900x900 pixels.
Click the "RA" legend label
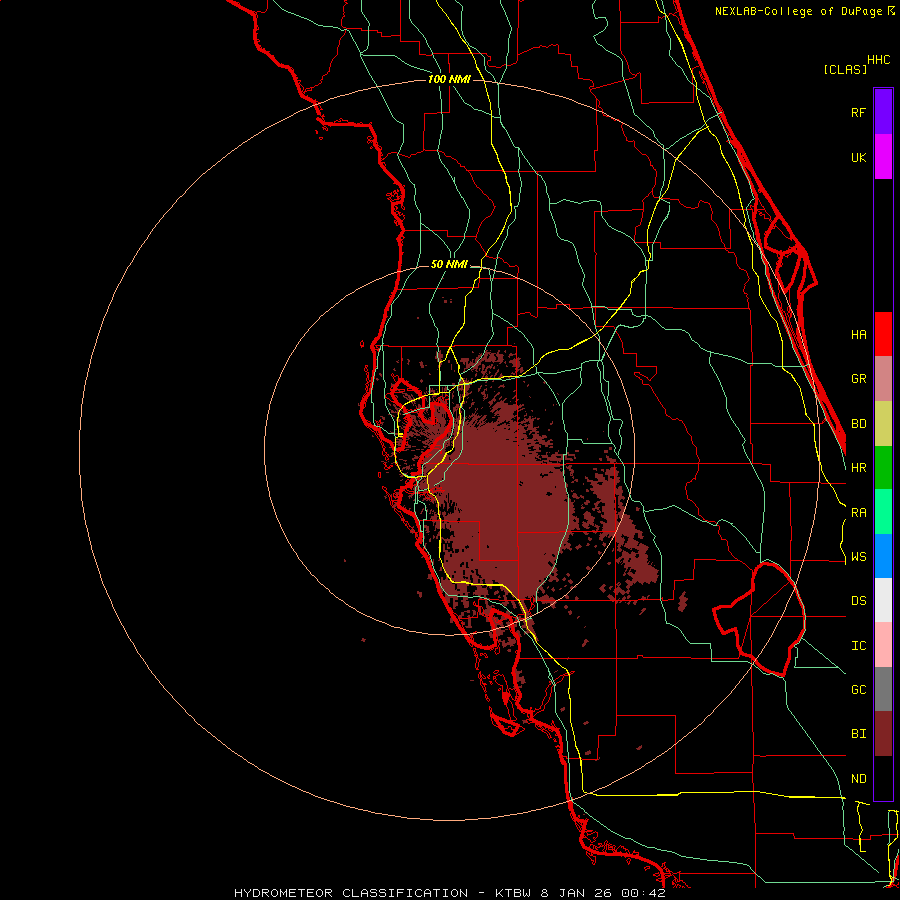pyautogui.click(x=858, y=513)
